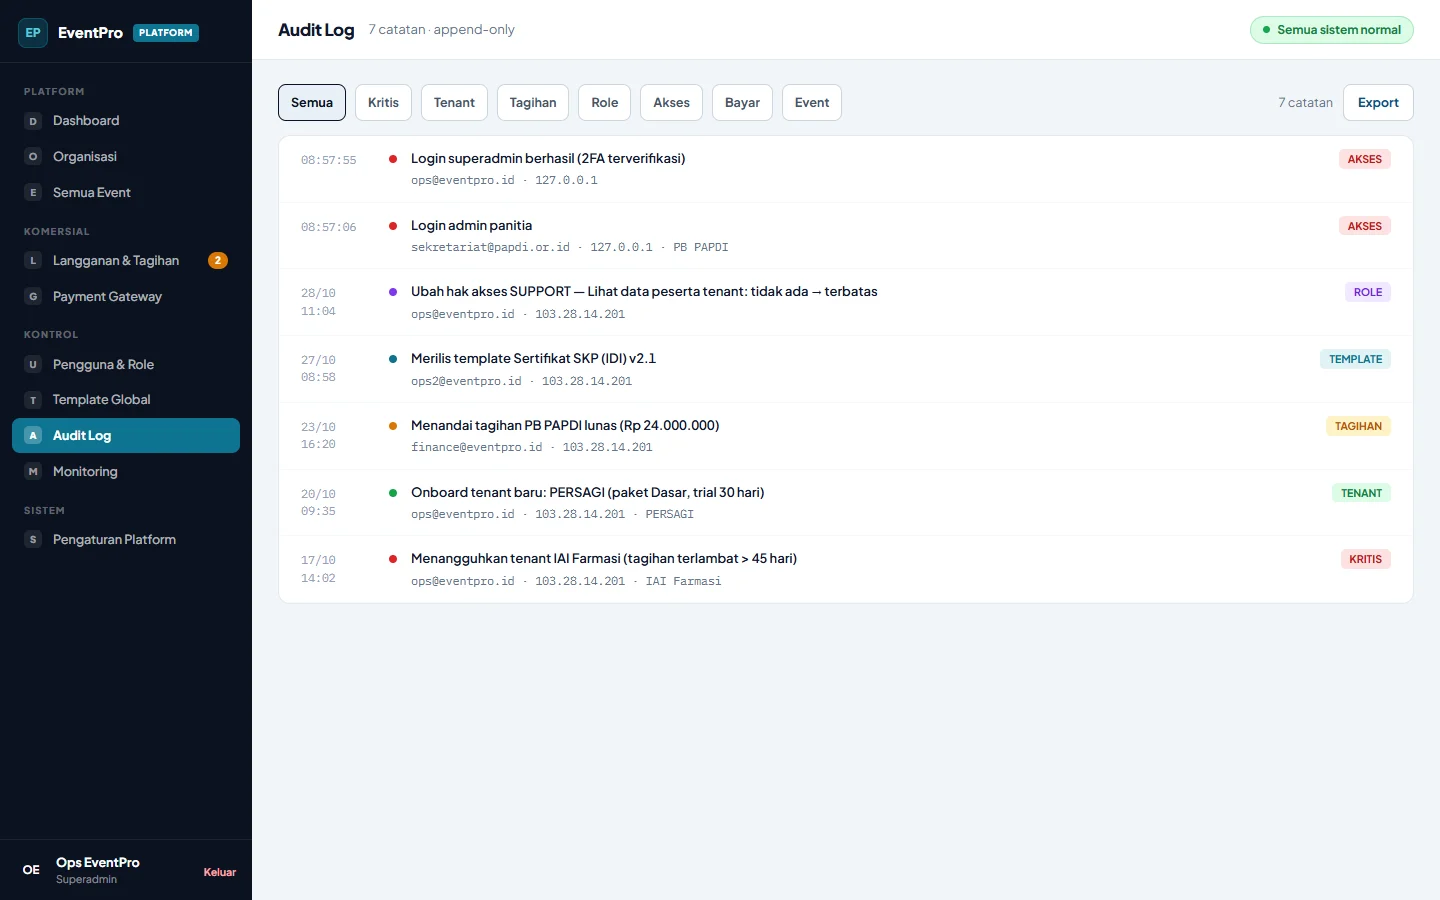This screenshot has height=900, width=1440.
Task: Click the TAGIHAN tag badge
Action: click(x=1358, y=426)
